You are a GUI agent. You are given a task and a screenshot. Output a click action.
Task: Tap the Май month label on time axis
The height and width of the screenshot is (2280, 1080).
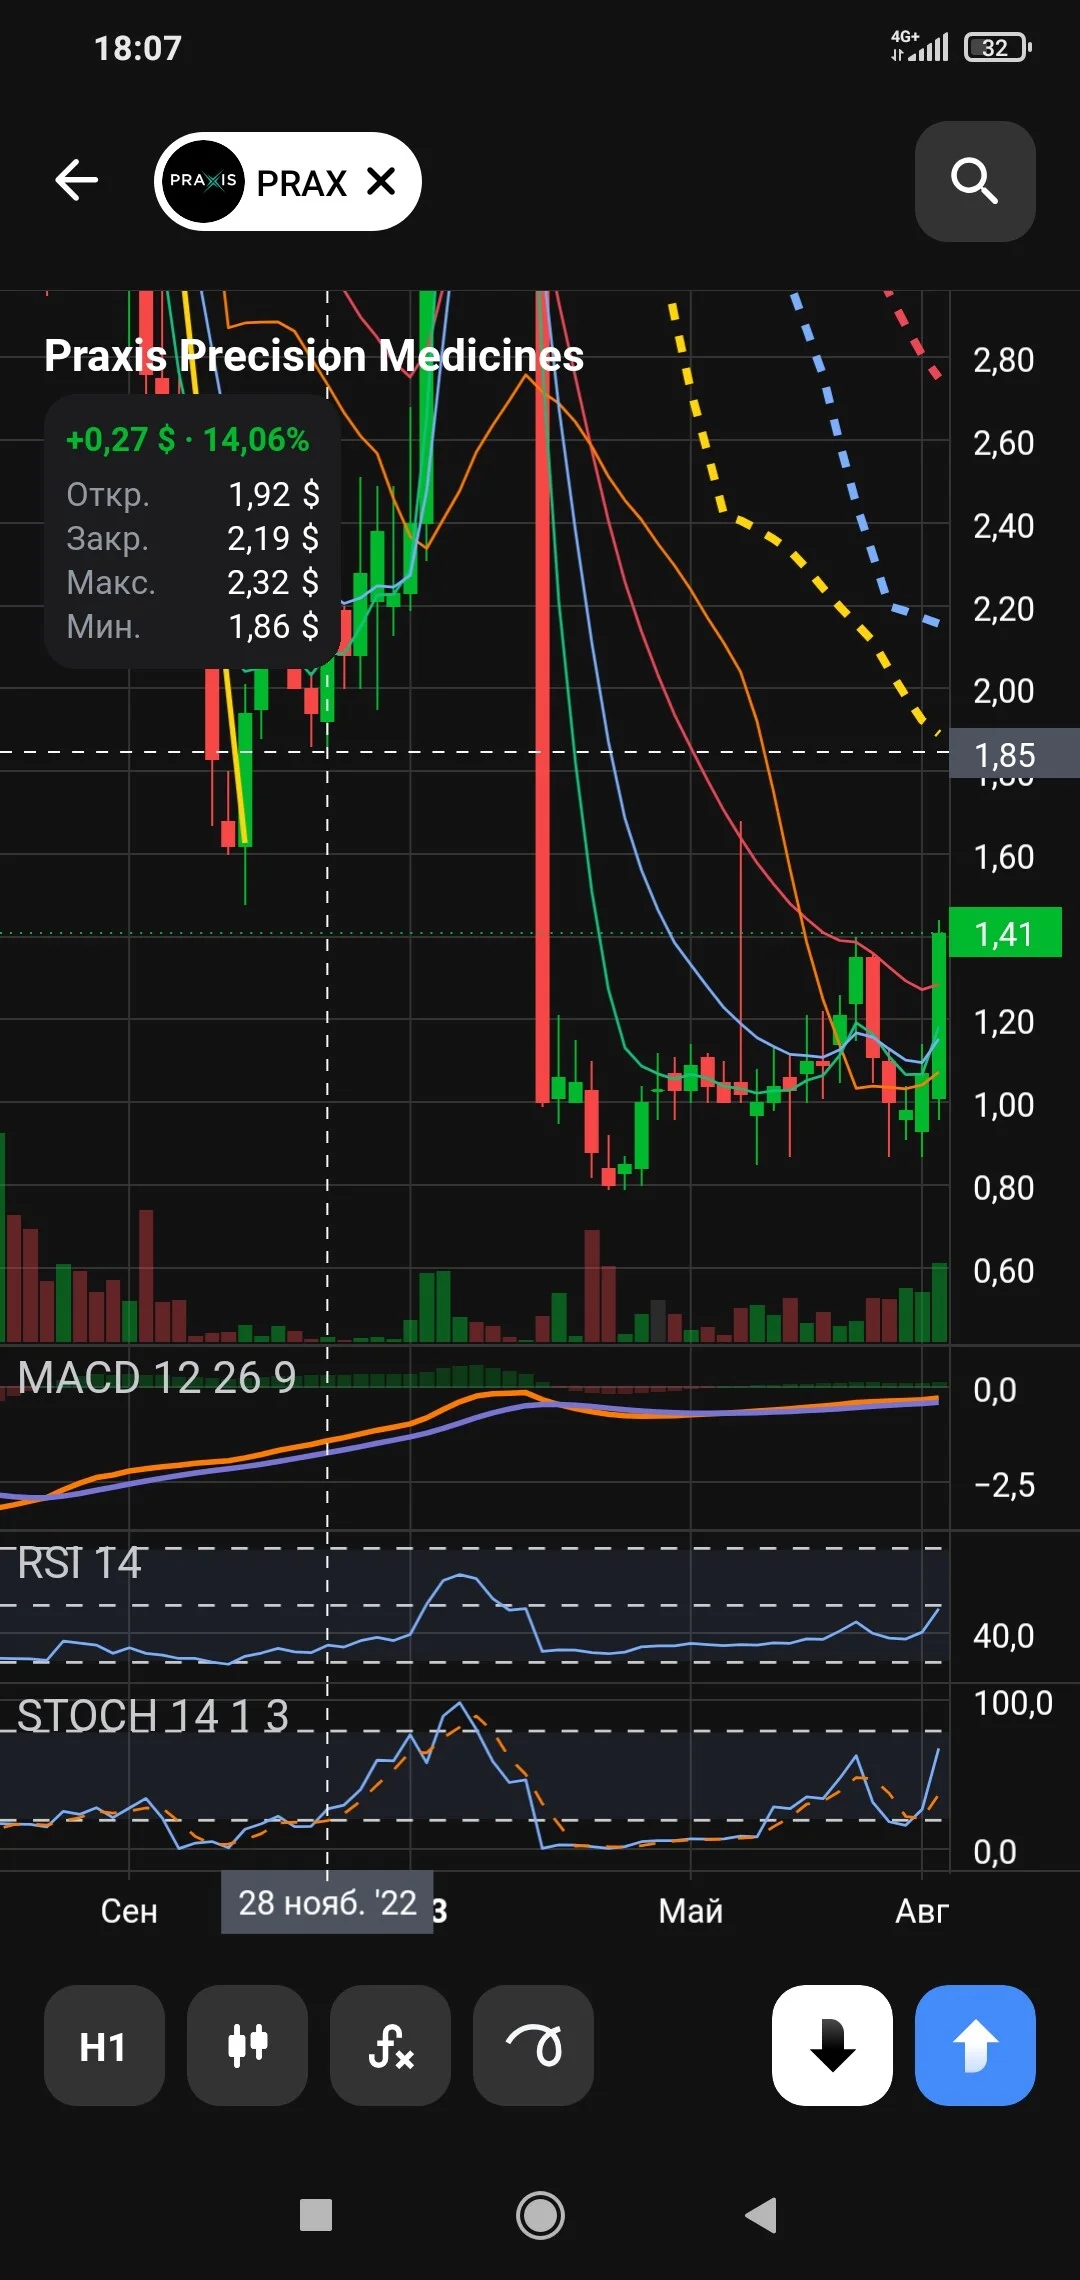click(x=690, y=1911)
